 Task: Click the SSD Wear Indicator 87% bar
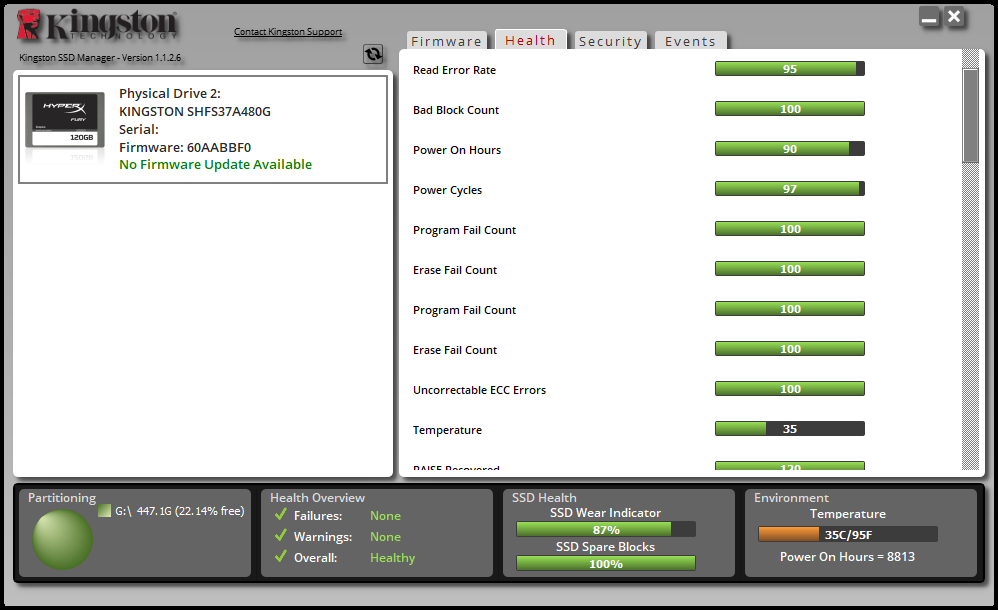tap(606, 530)
